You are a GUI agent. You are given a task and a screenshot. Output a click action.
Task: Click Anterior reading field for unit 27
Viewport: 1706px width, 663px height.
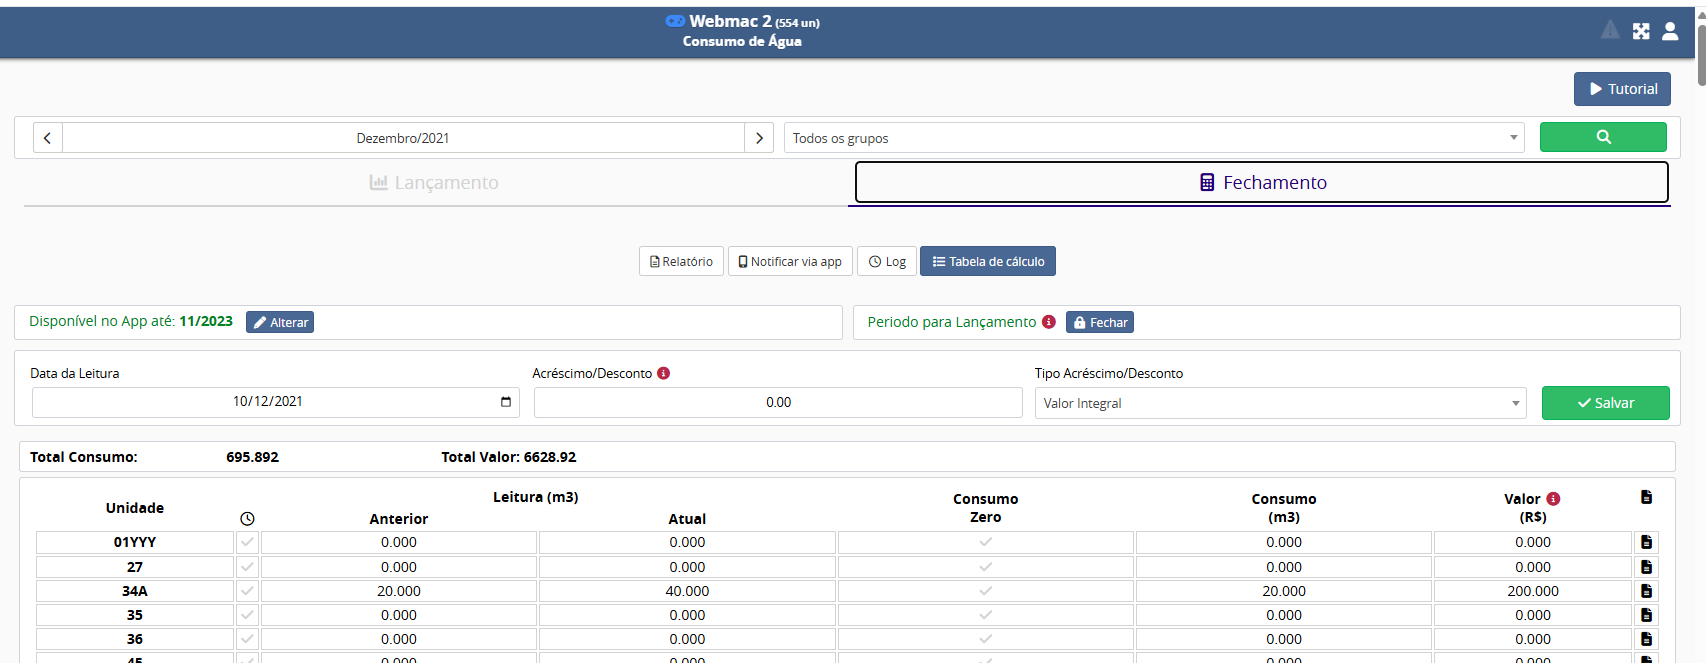pyautogui.click(x=399, y=567)
